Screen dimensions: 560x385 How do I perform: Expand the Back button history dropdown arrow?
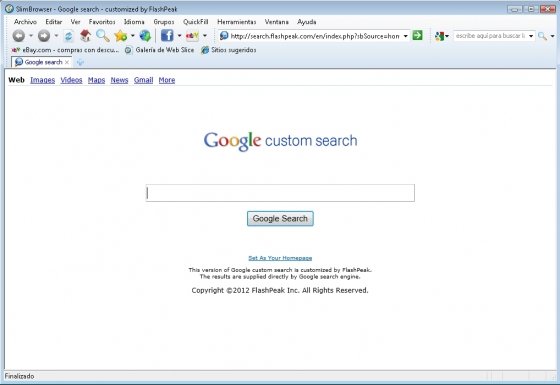(x=31, y=36)
